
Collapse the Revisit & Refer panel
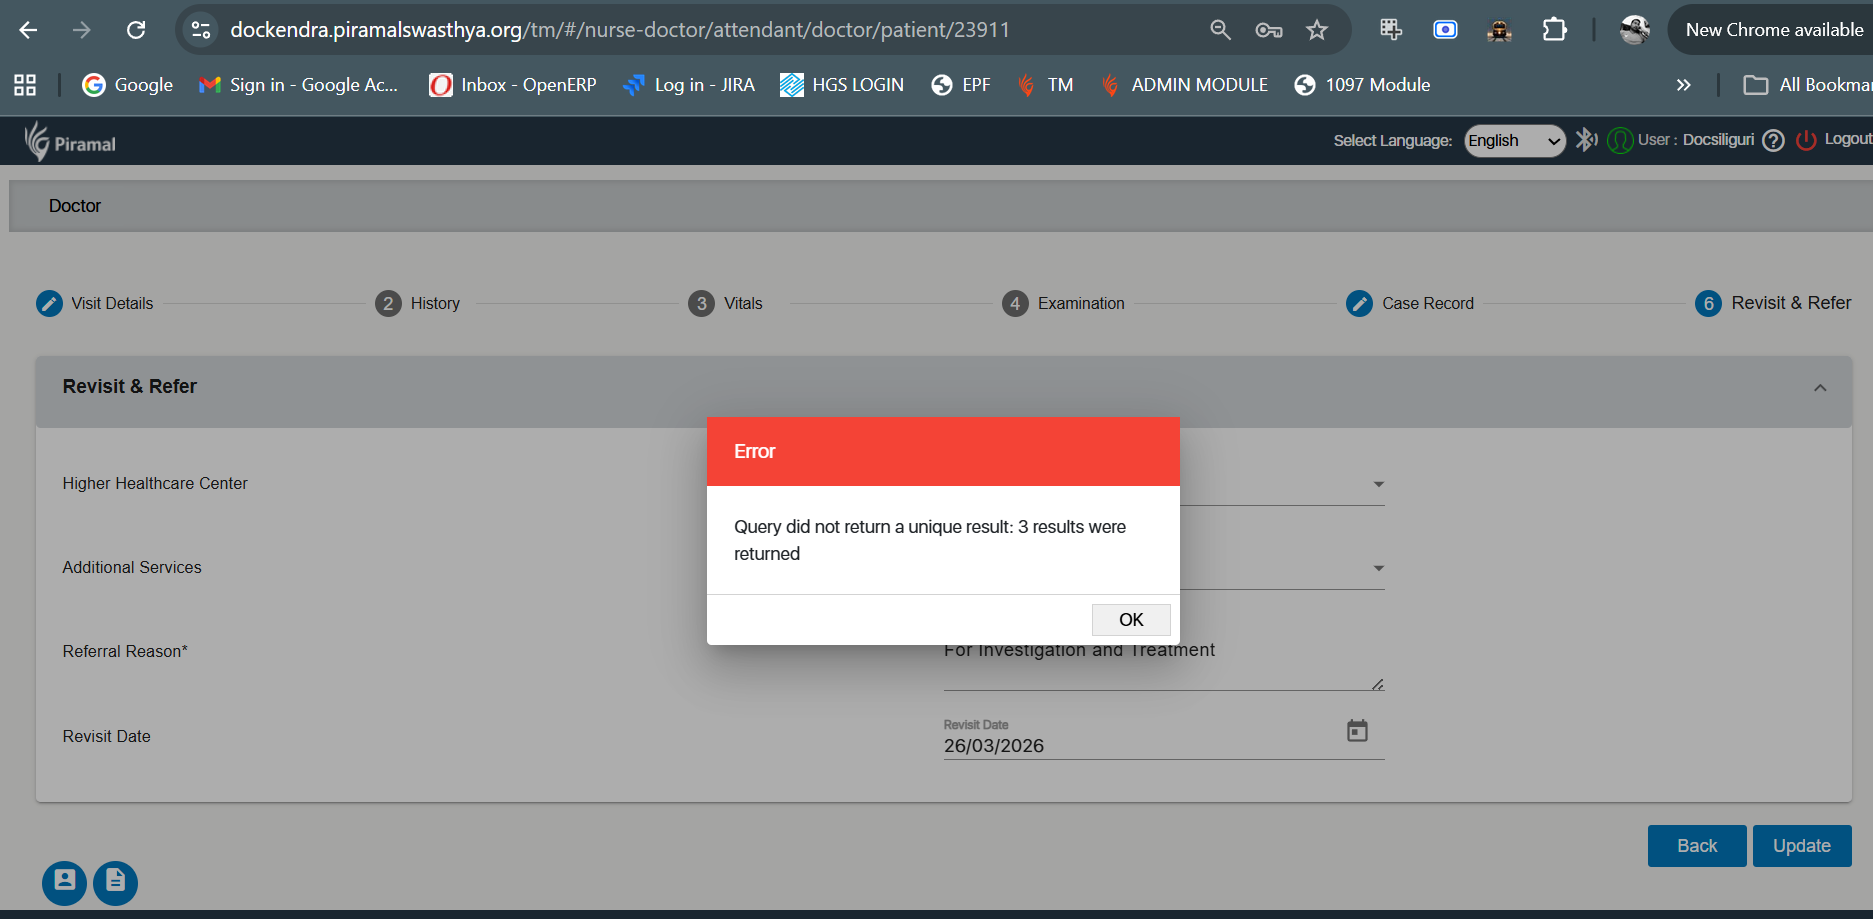(x=1820, y=388)
